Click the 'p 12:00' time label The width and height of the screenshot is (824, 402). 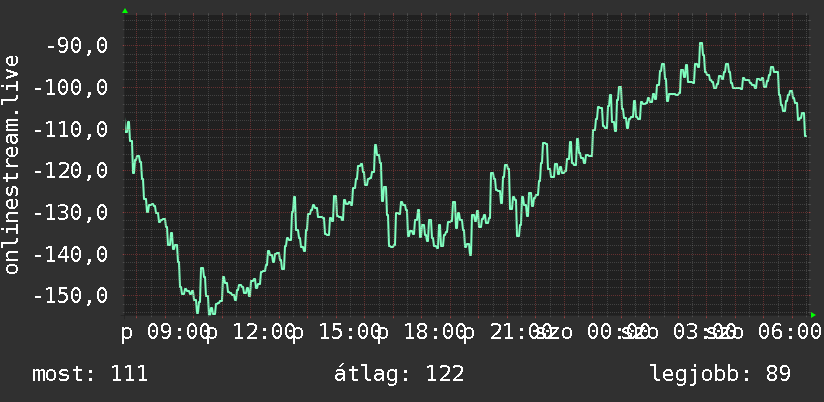tap(251, 332)
